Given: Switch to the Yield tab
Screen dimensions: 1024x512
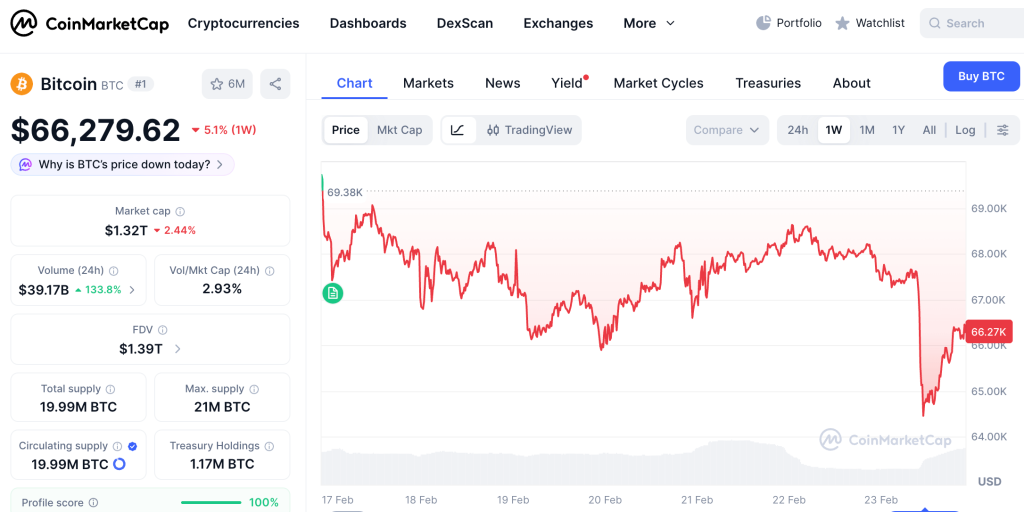Looking at the screenshot, I should (567, 83).
